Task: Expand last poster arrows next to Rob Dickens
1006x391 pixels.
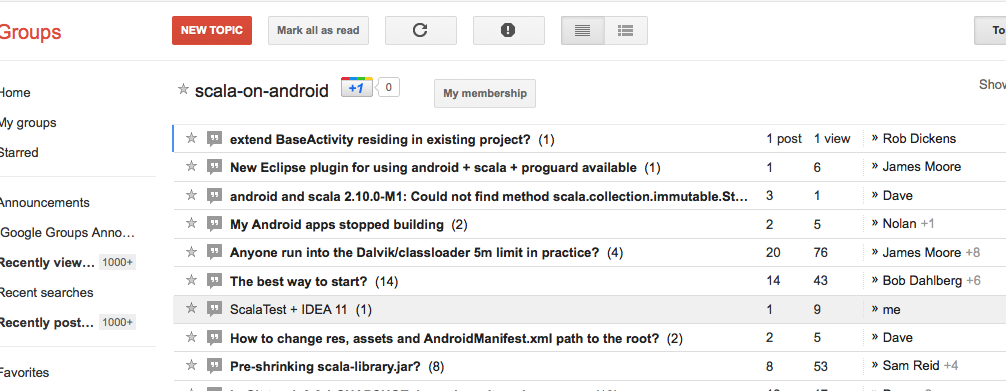Action: [x=874, y=139]
